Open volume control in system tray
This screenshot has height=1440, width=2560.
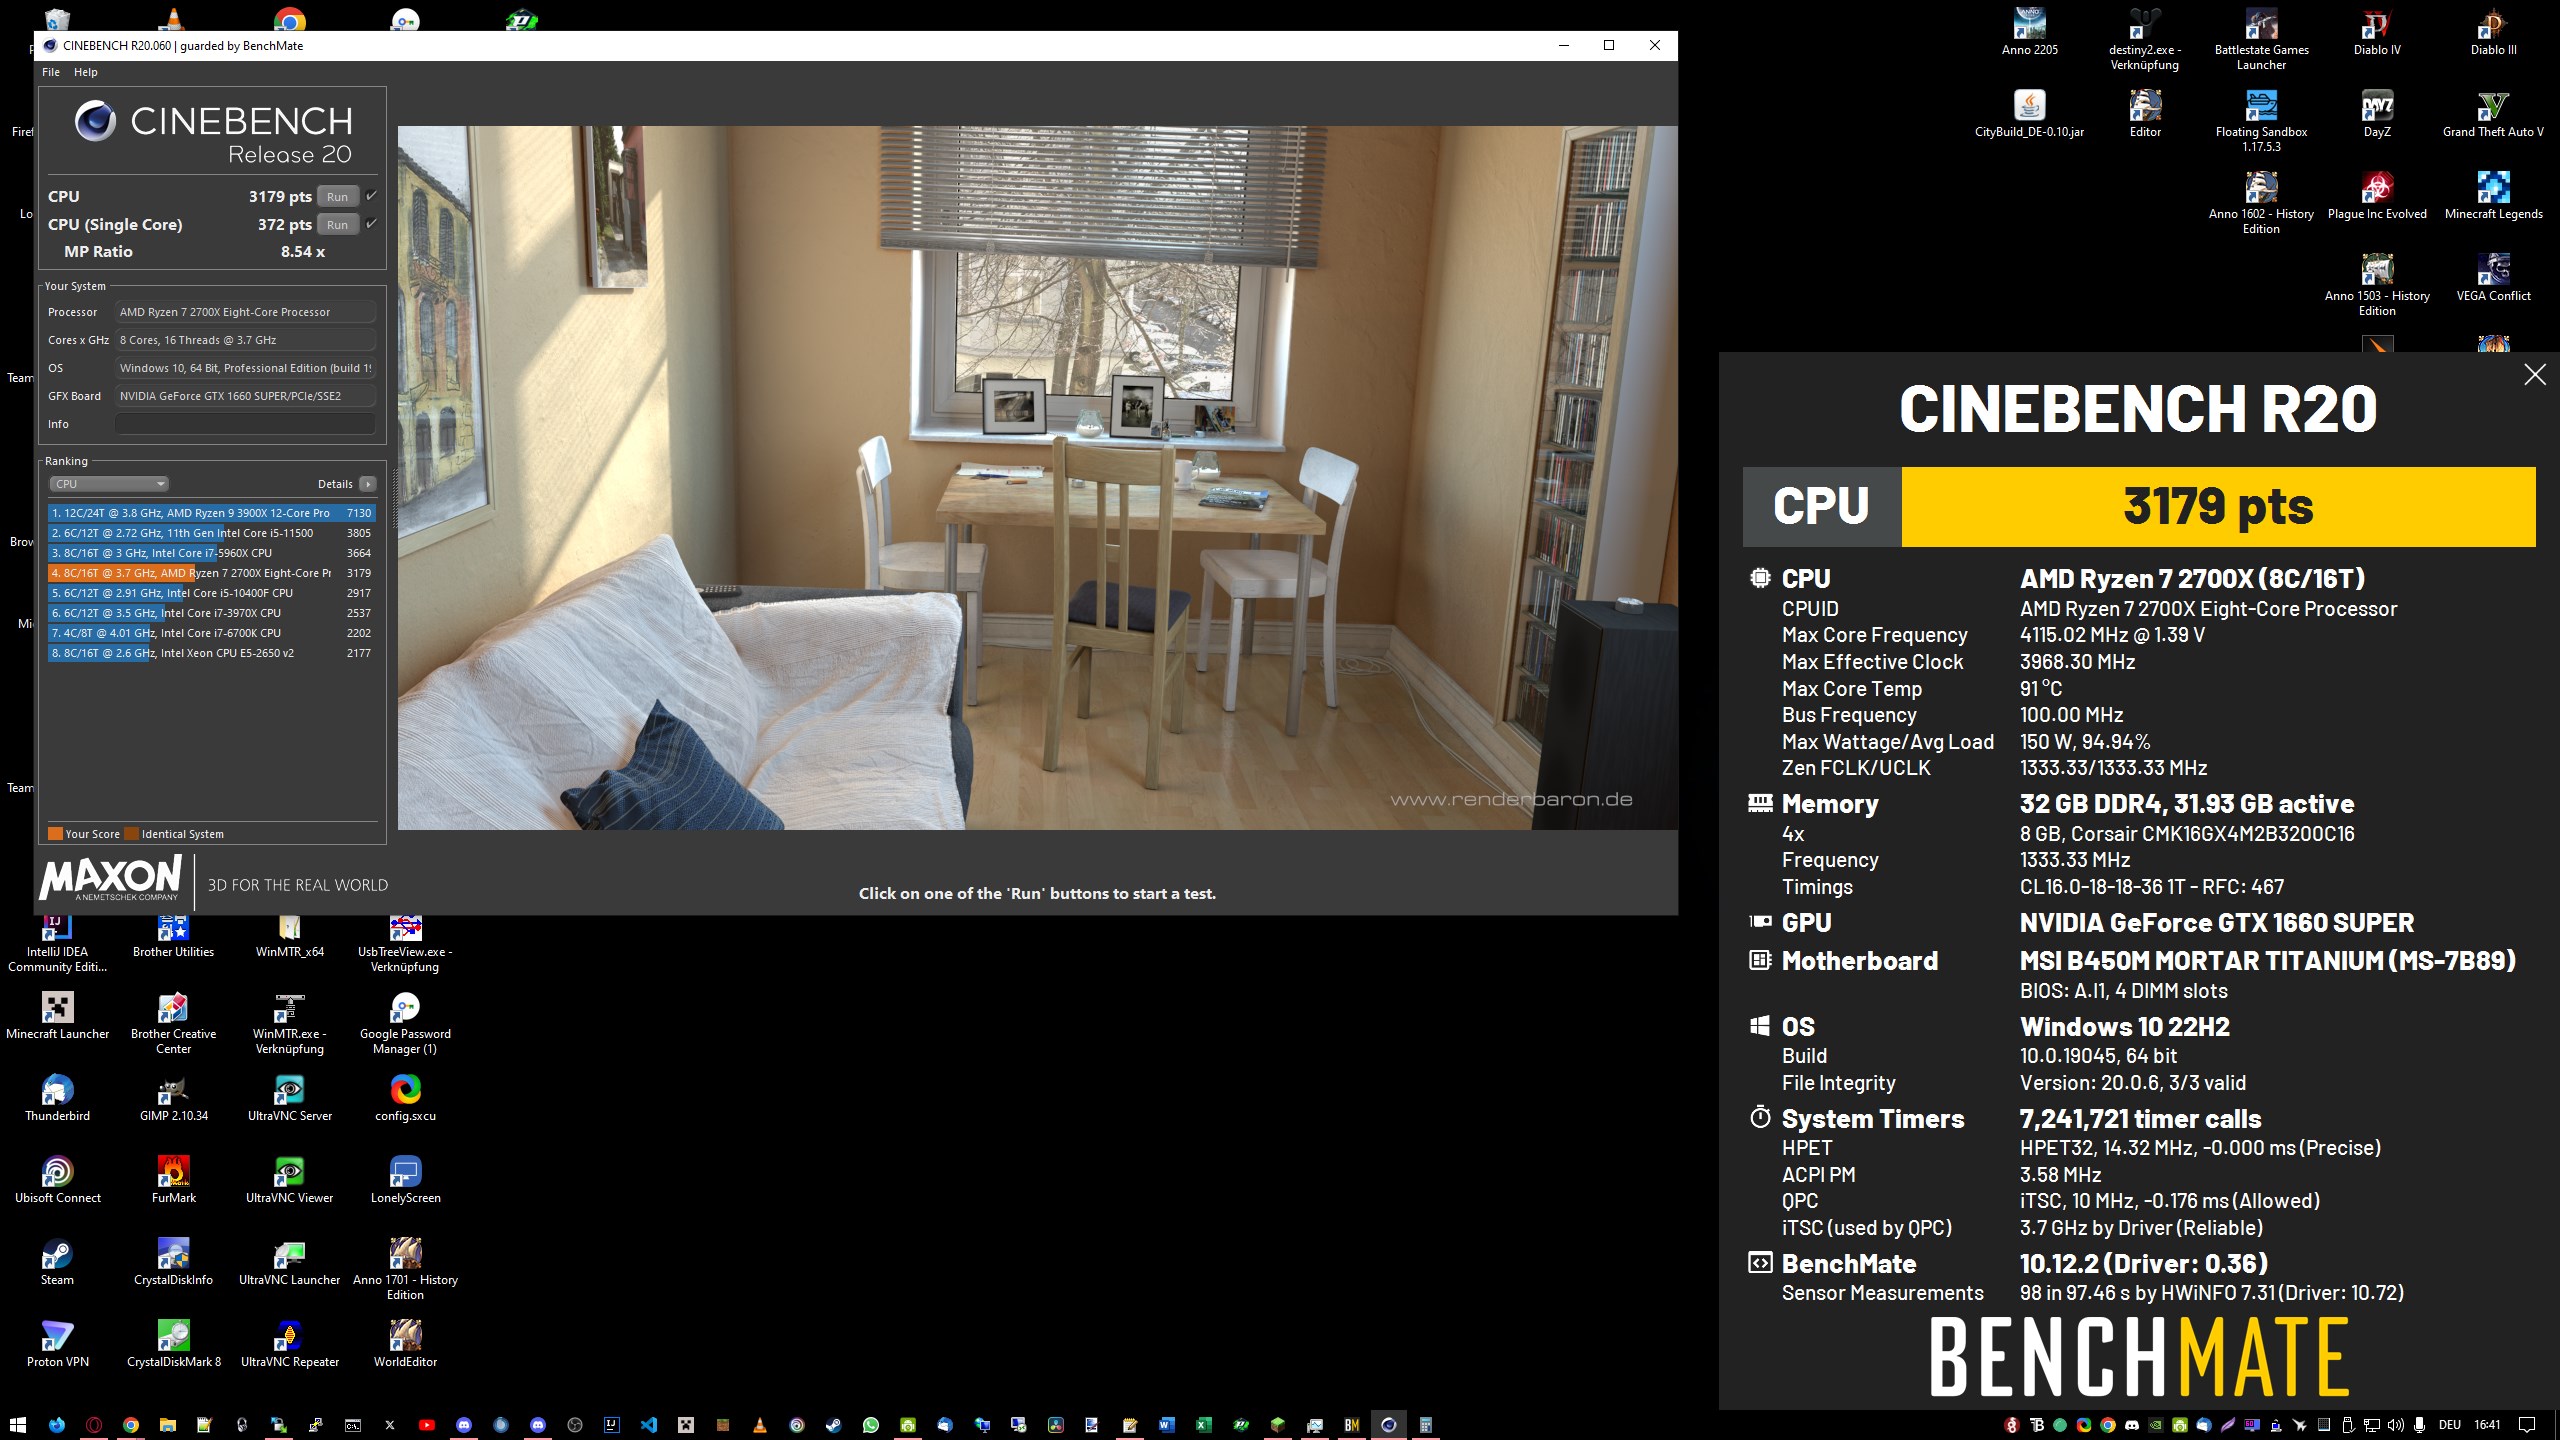pyautogui.click(x=2396, y=1425)
